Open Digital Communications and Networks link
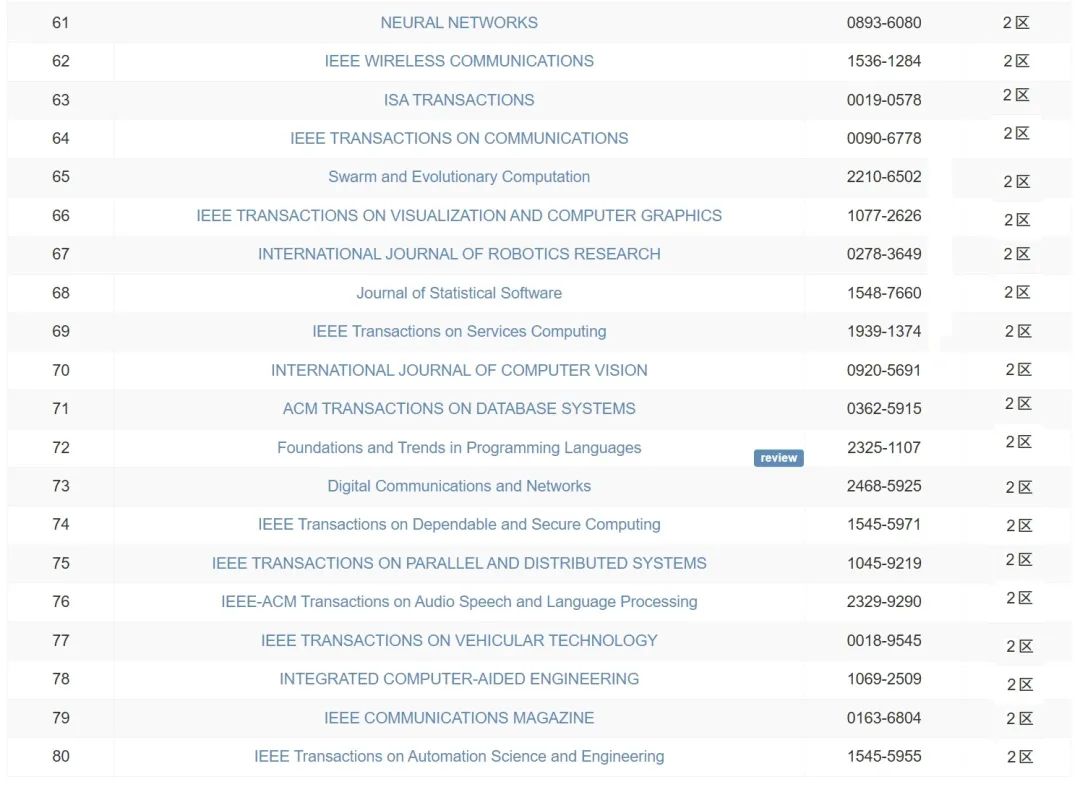1080x787 pixels. [x=459, y=486]
